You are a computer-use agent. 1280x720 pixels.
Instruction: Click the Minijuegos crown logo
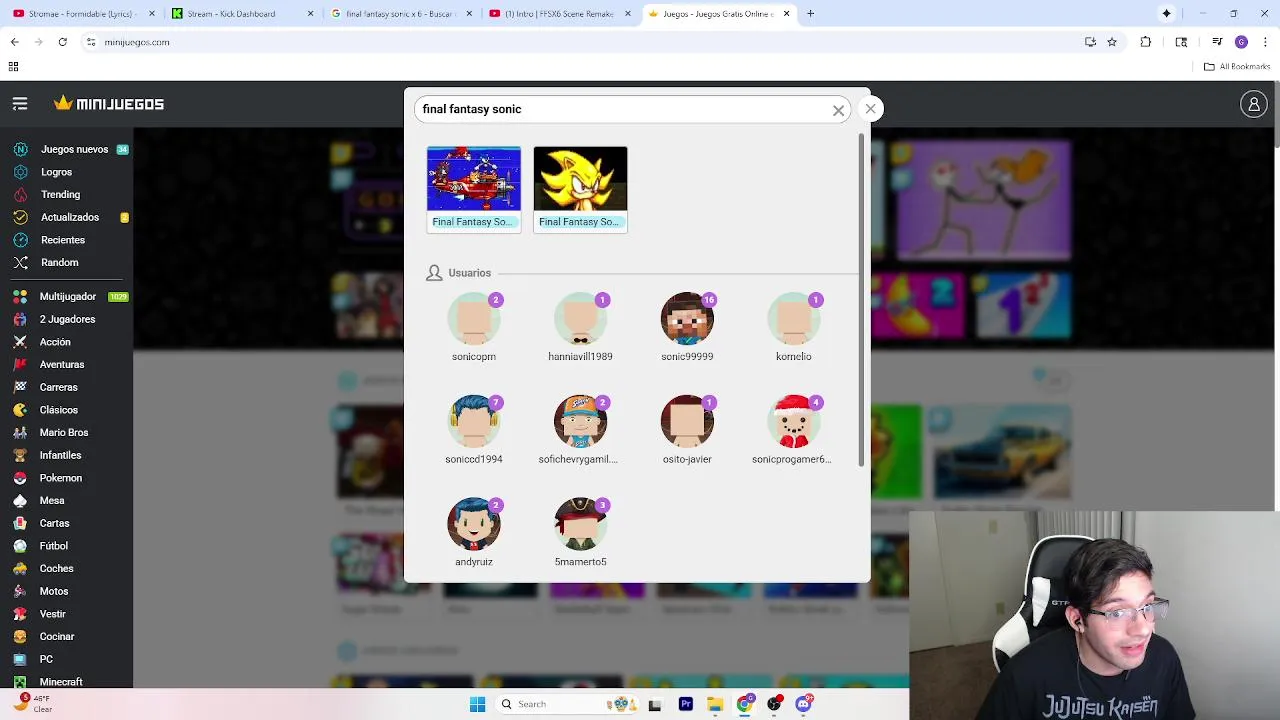(x=109, y=103)
